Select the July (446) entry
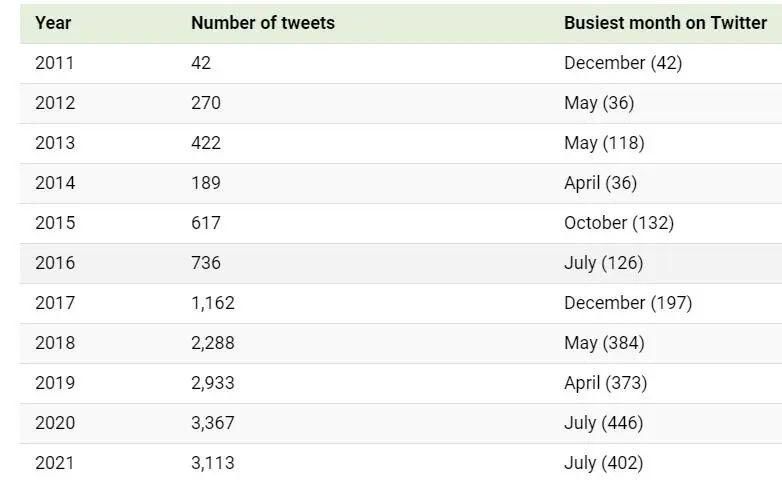The image size is (782, 484). pyautogui.click(x=603, y=423)
